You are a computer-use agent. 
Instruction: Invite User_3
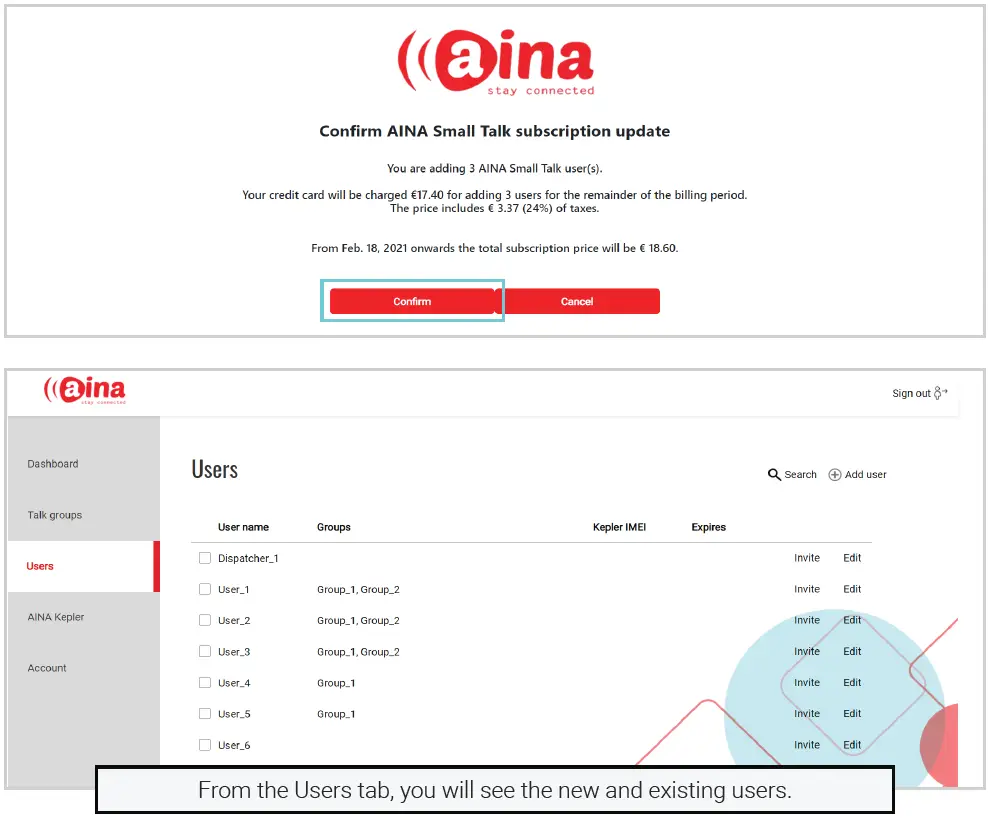[807, 651]
